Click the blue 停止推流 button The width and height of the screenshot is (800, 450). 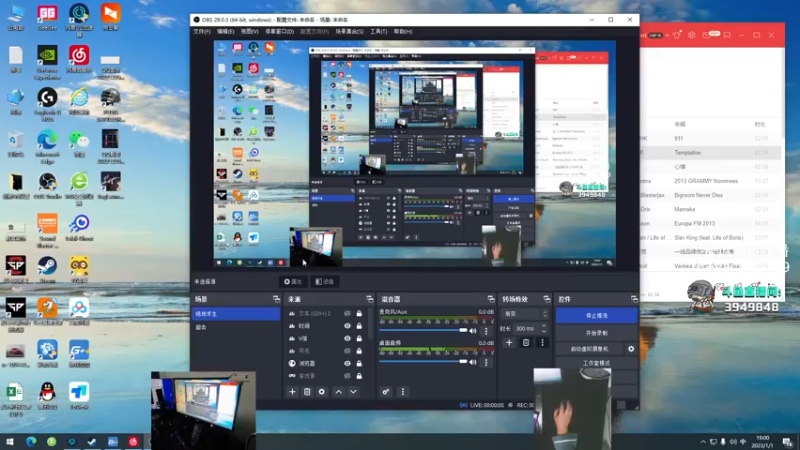(596, 316)
